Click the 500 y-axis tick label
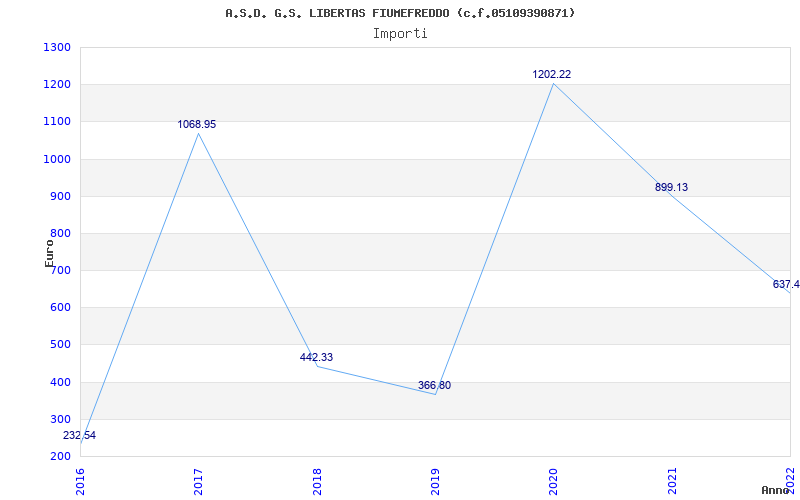 coord(60,345)
